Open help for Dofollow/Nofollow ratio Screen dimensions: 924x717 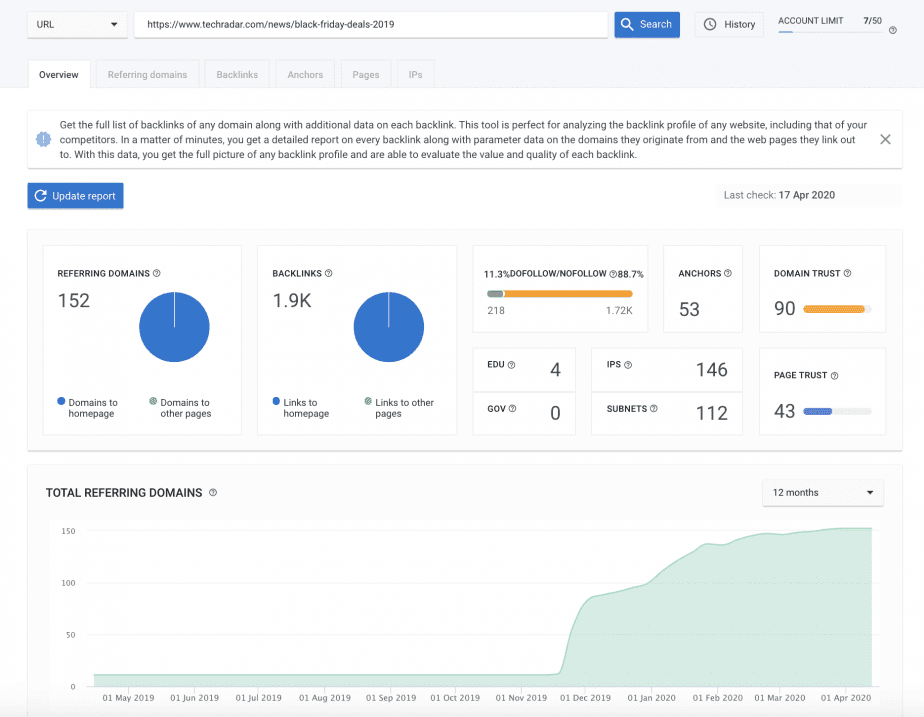(613, 274)
